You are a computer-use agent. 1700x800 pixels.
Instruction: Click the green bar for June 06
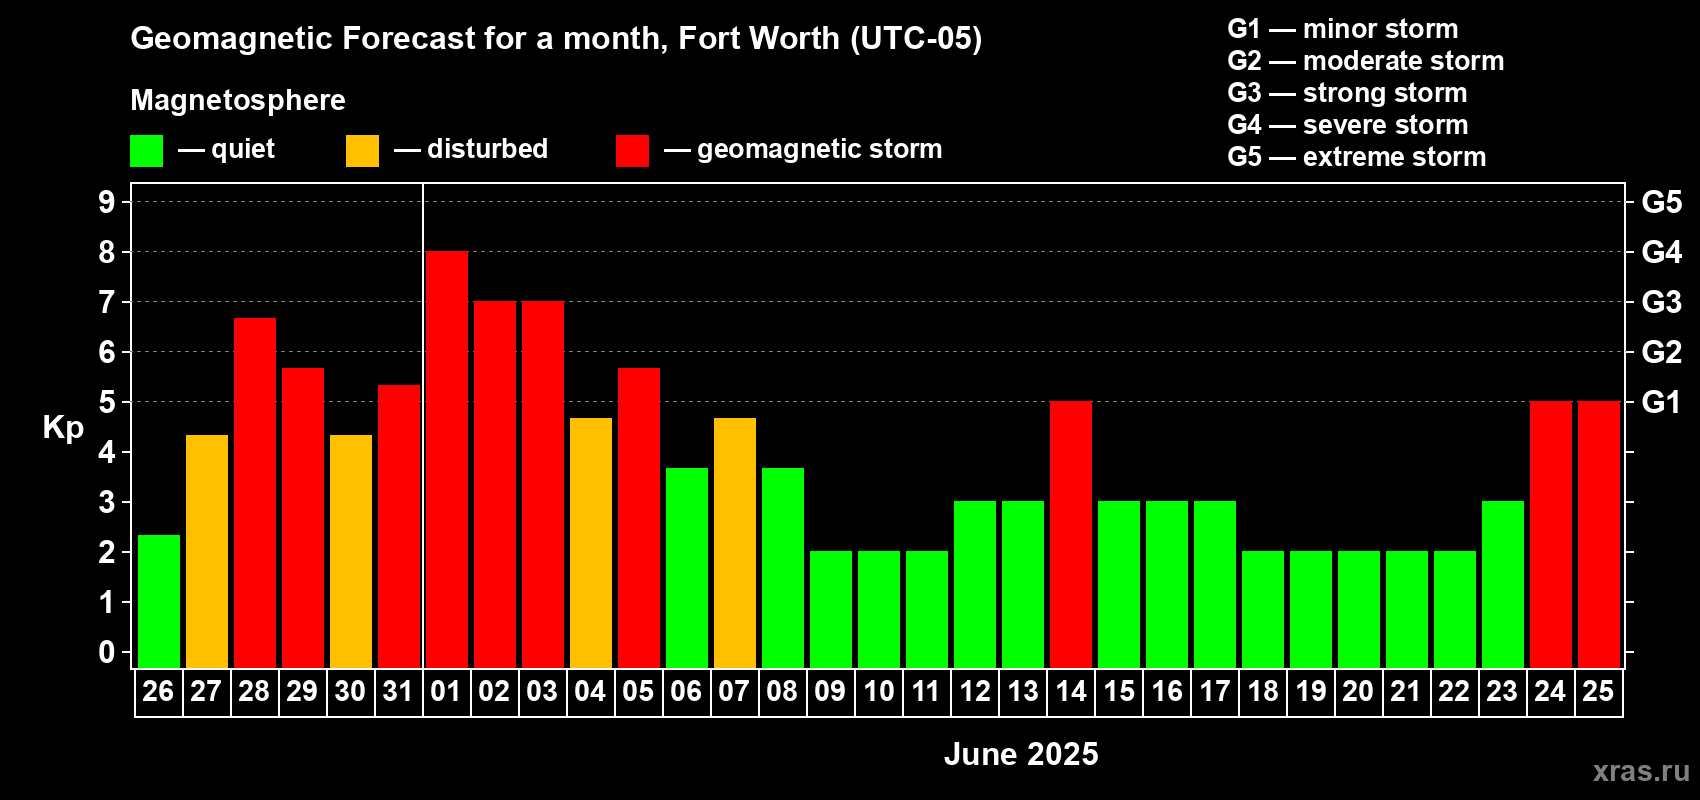coord(687,568)
